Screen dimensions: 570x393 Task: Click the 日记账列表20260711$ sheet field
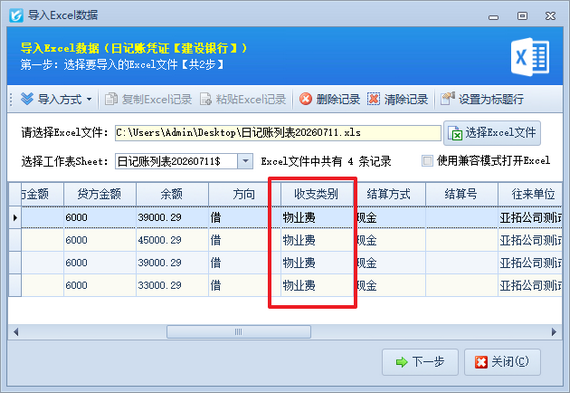pos(176,161)
